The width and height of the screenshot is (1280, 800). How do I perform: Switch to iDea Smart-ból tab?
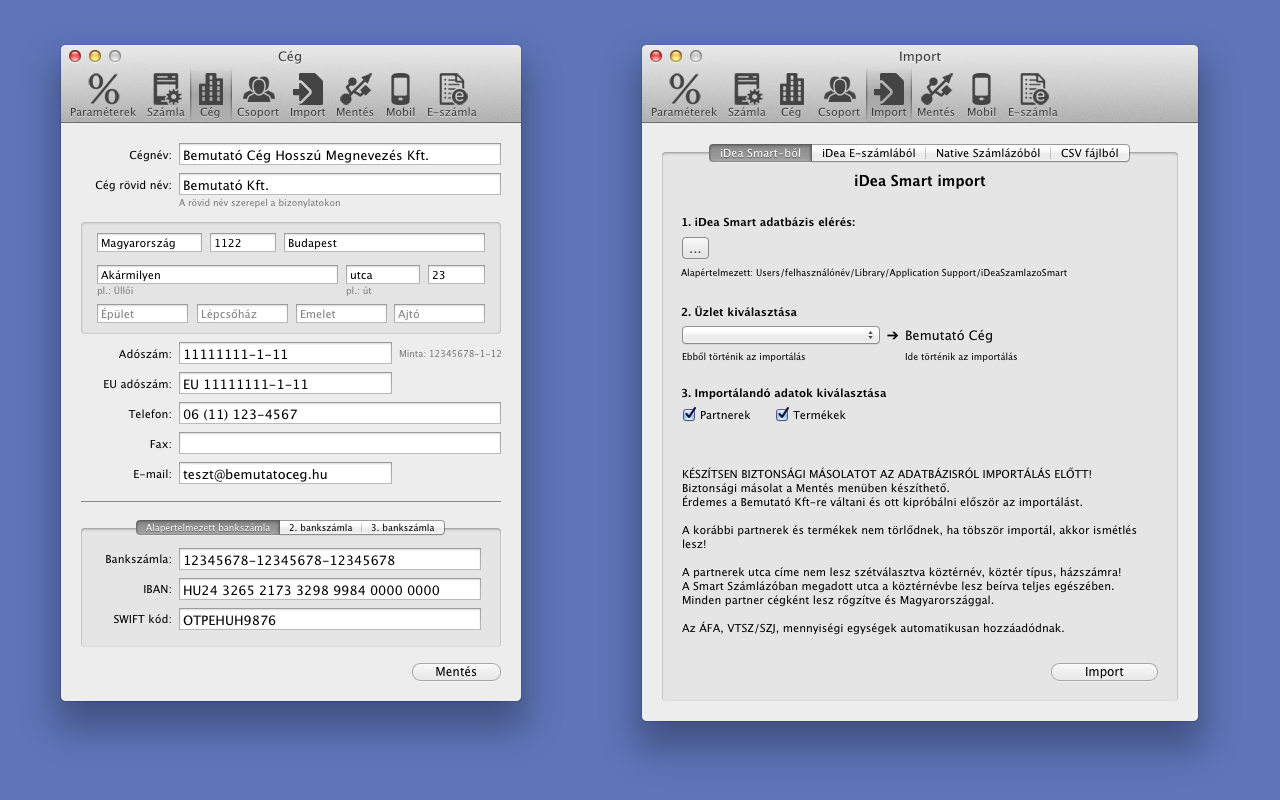(x=760, y=153)
